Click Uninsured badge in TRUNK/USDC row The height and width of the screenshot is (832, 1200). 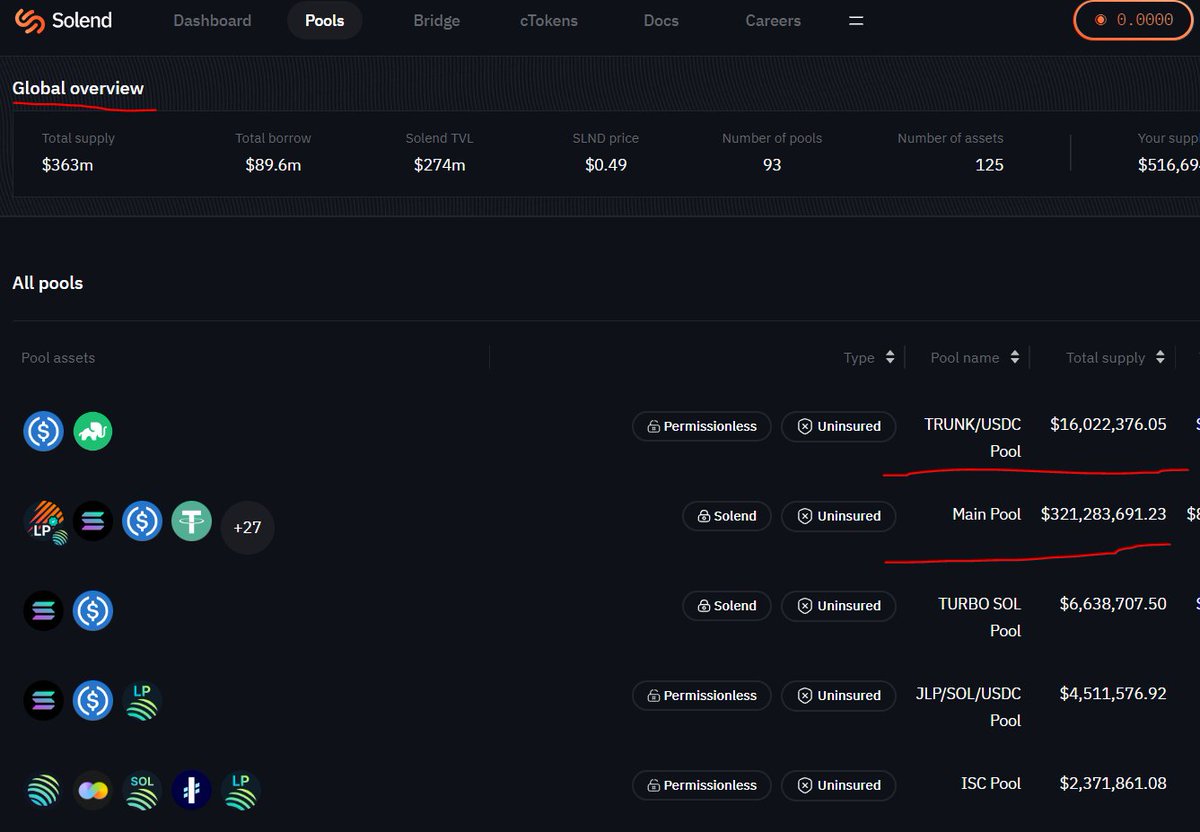coord(838,426)
